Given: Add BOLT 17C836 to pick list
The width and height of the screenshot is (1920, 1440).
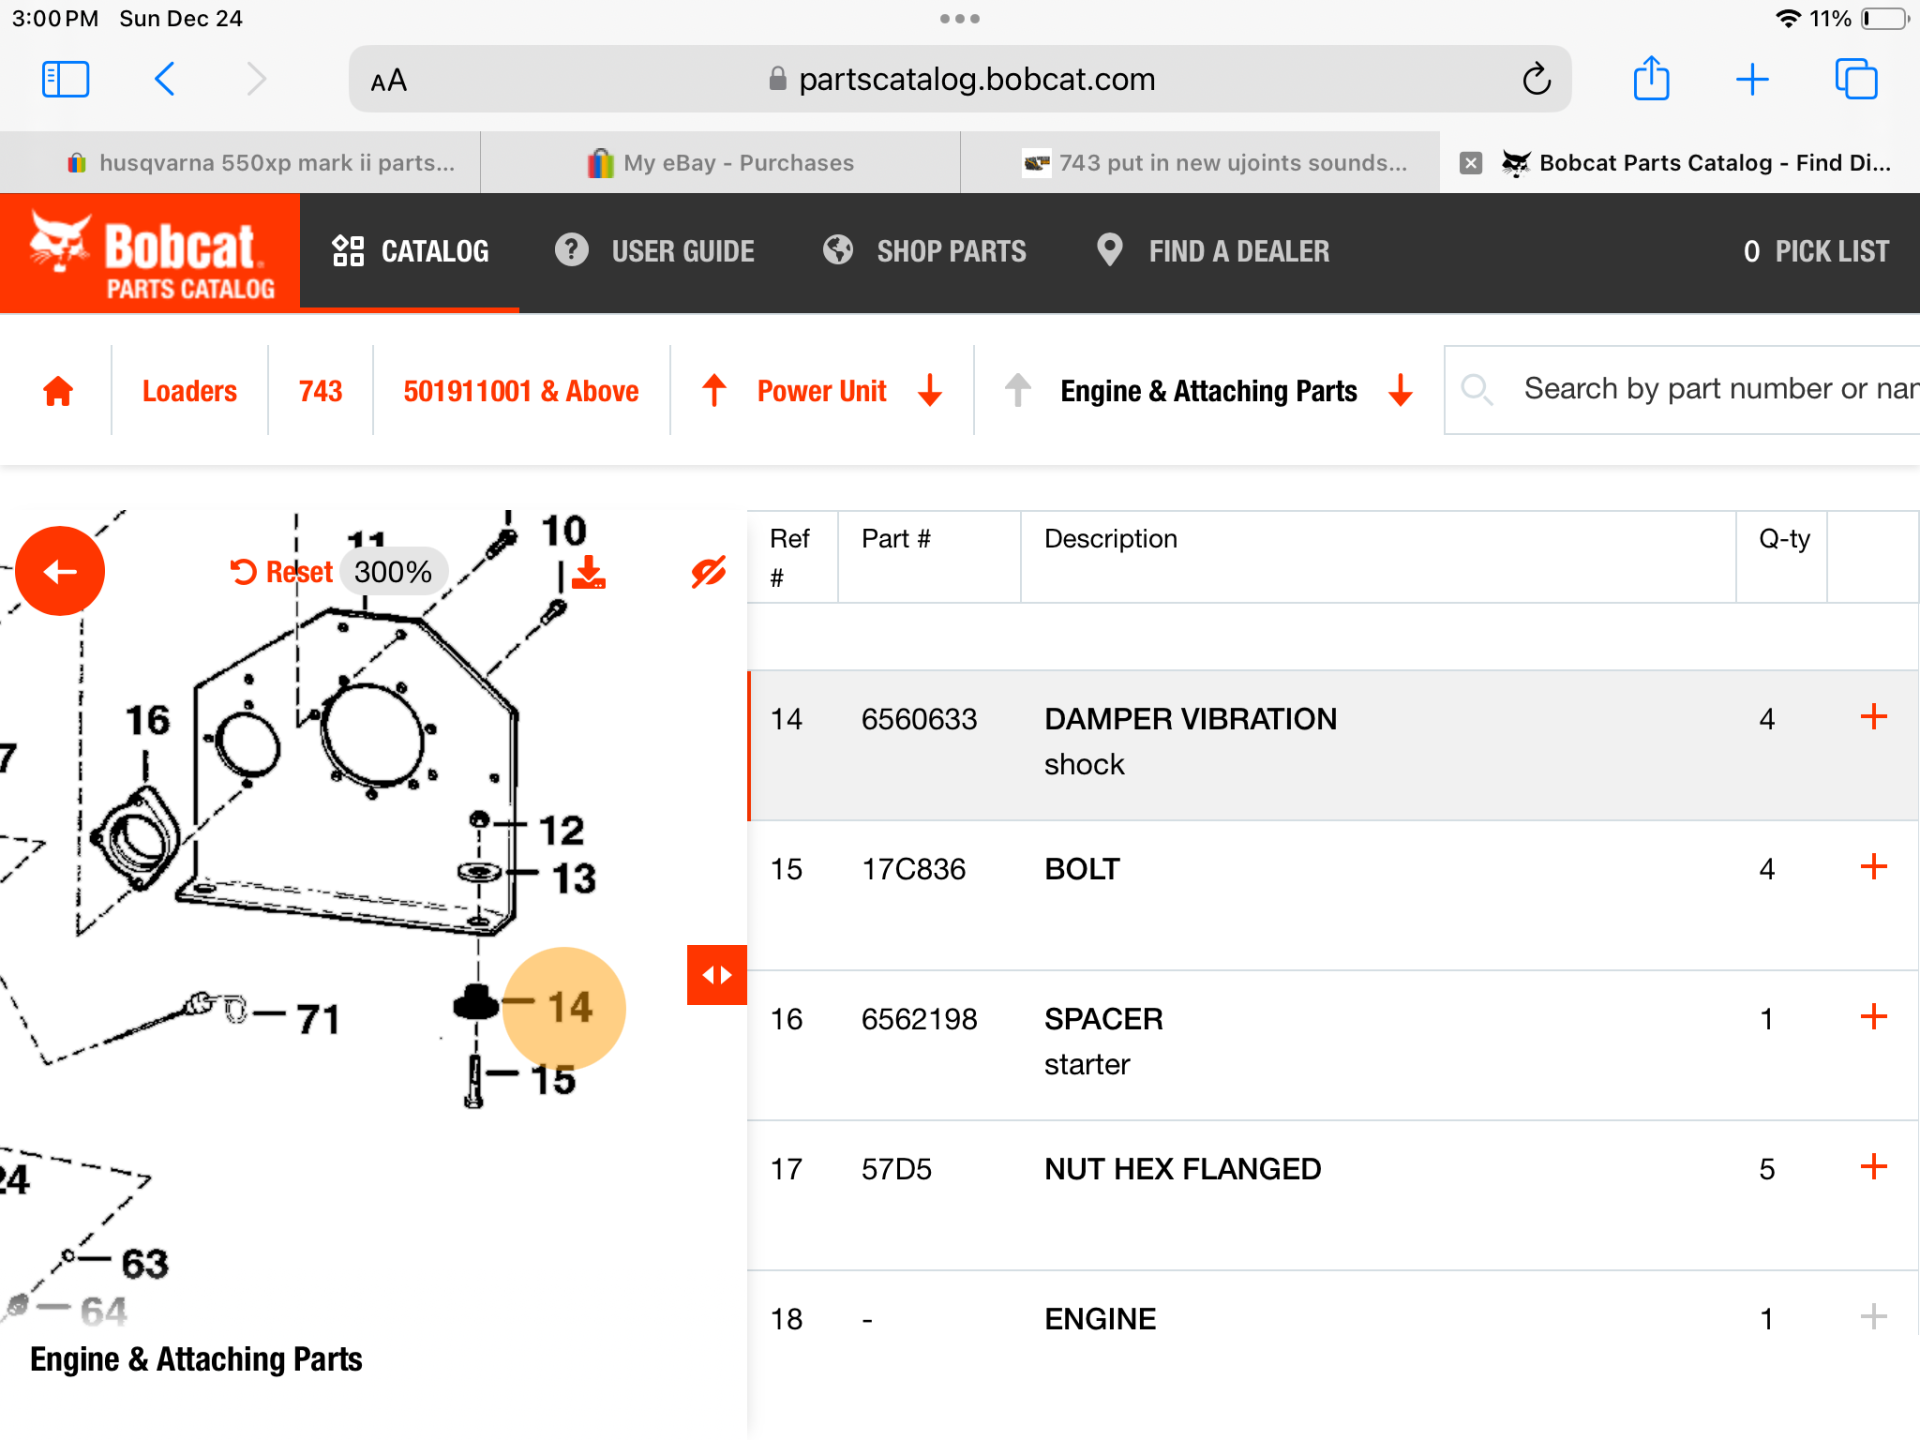Looking at the screenshot, I should pyautogui.click(x=1873, y=867).
